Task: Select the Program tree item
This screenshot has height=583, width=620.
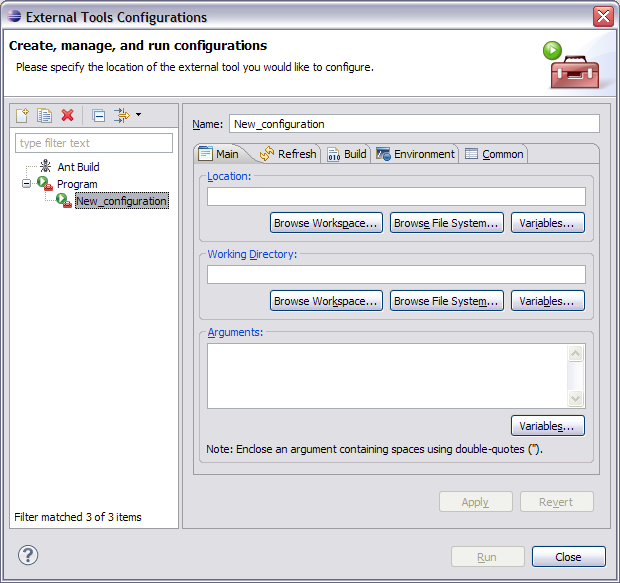Action: click(x=77, y=184)
